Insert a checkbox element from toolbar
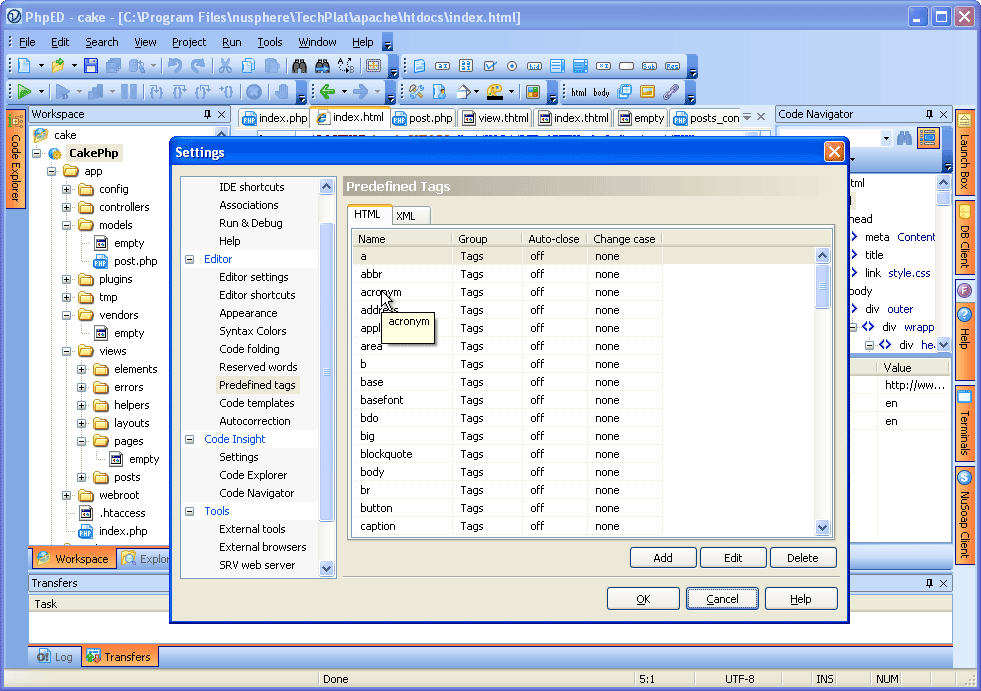 [489, 66]
